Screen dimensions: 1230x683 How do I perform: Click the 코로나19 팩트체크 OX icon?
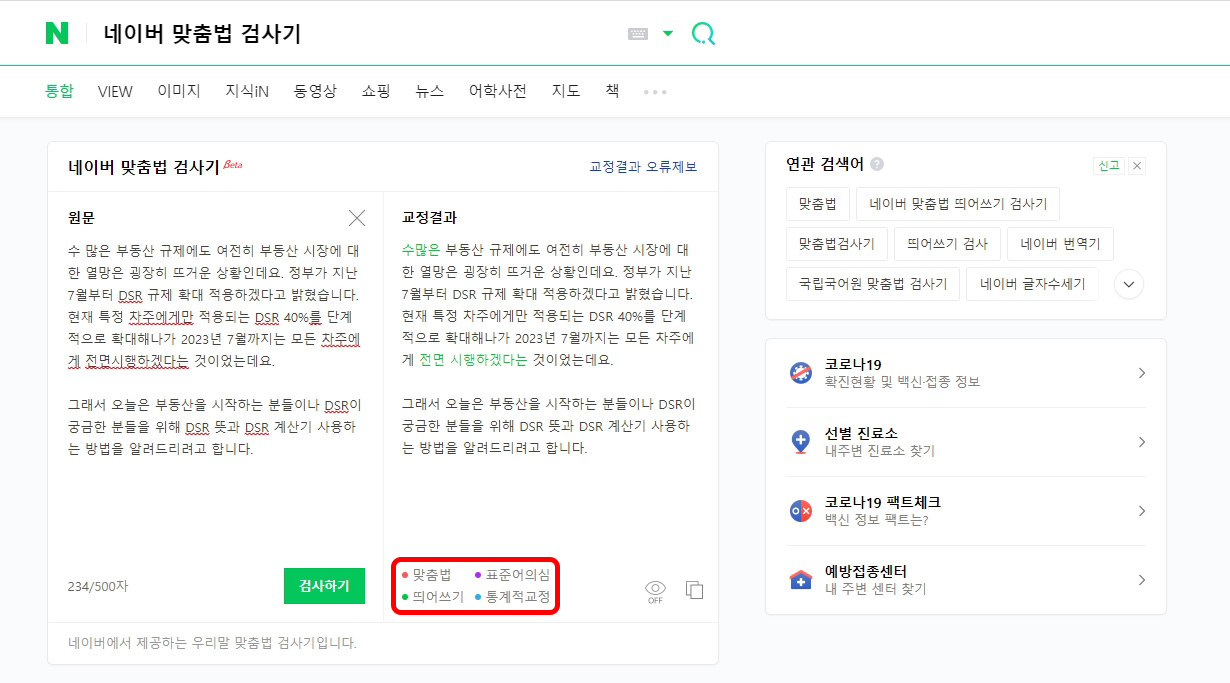tap(800, 511)
